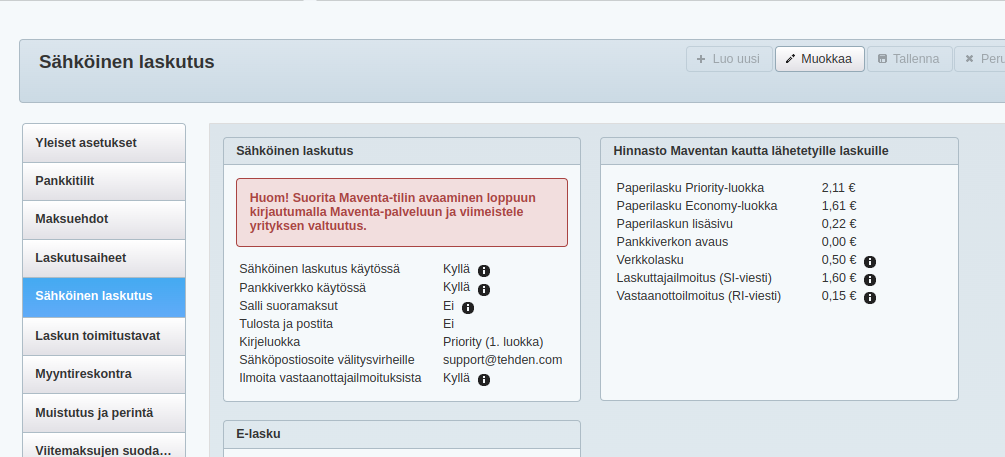
Task: Show info for Laskuttajailmoitus (SI-viesti) price
Action: click(870, 280)
